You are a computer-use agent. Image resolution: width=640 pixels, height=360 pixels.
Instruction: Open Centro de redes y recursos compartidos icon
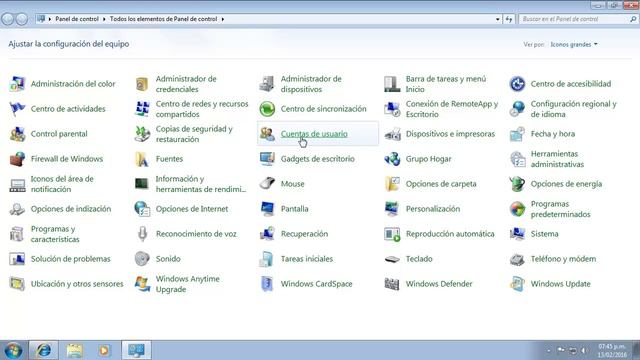tap(142, 109)
